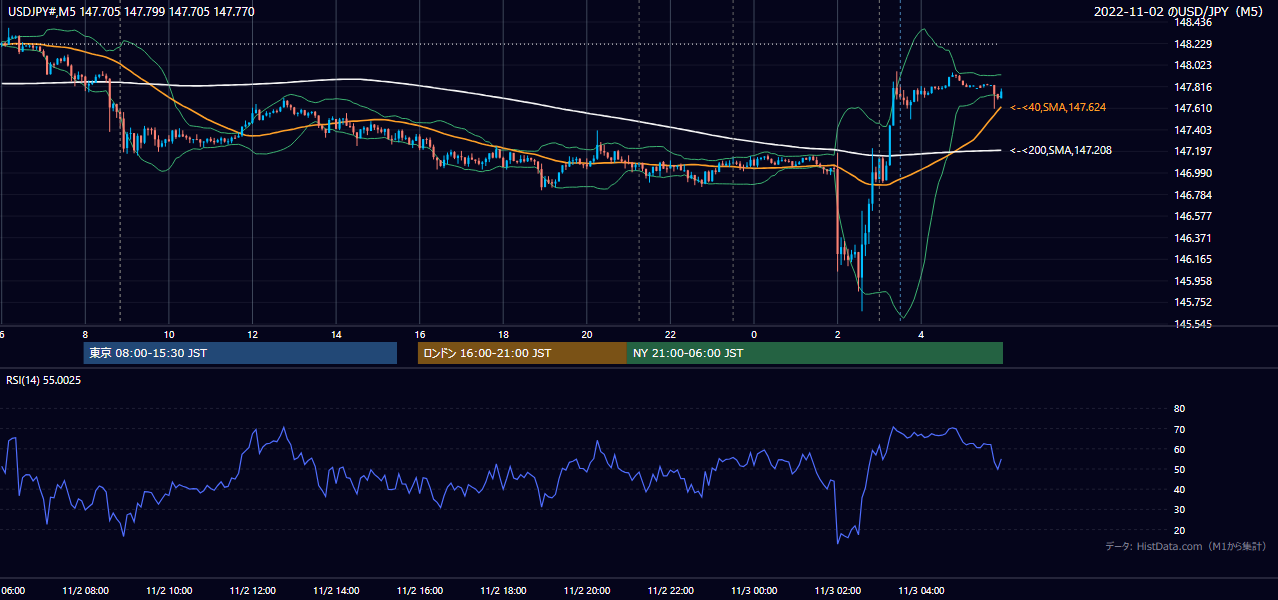
Task: Click the 11/2 16:00 time axis label
Action: (x=420, y=591)
